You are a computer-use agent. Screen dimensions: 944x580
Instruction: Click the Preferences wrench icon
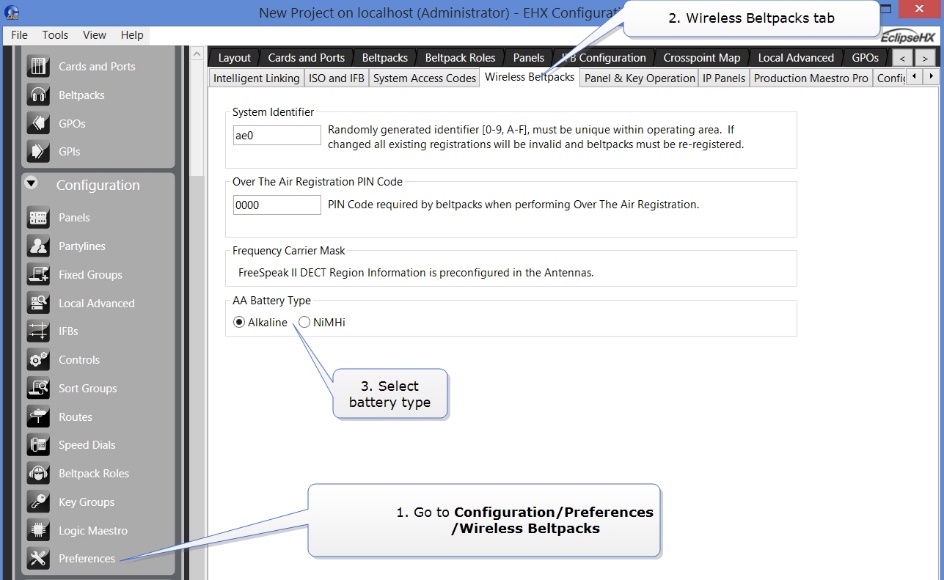(x=38, y=558)
